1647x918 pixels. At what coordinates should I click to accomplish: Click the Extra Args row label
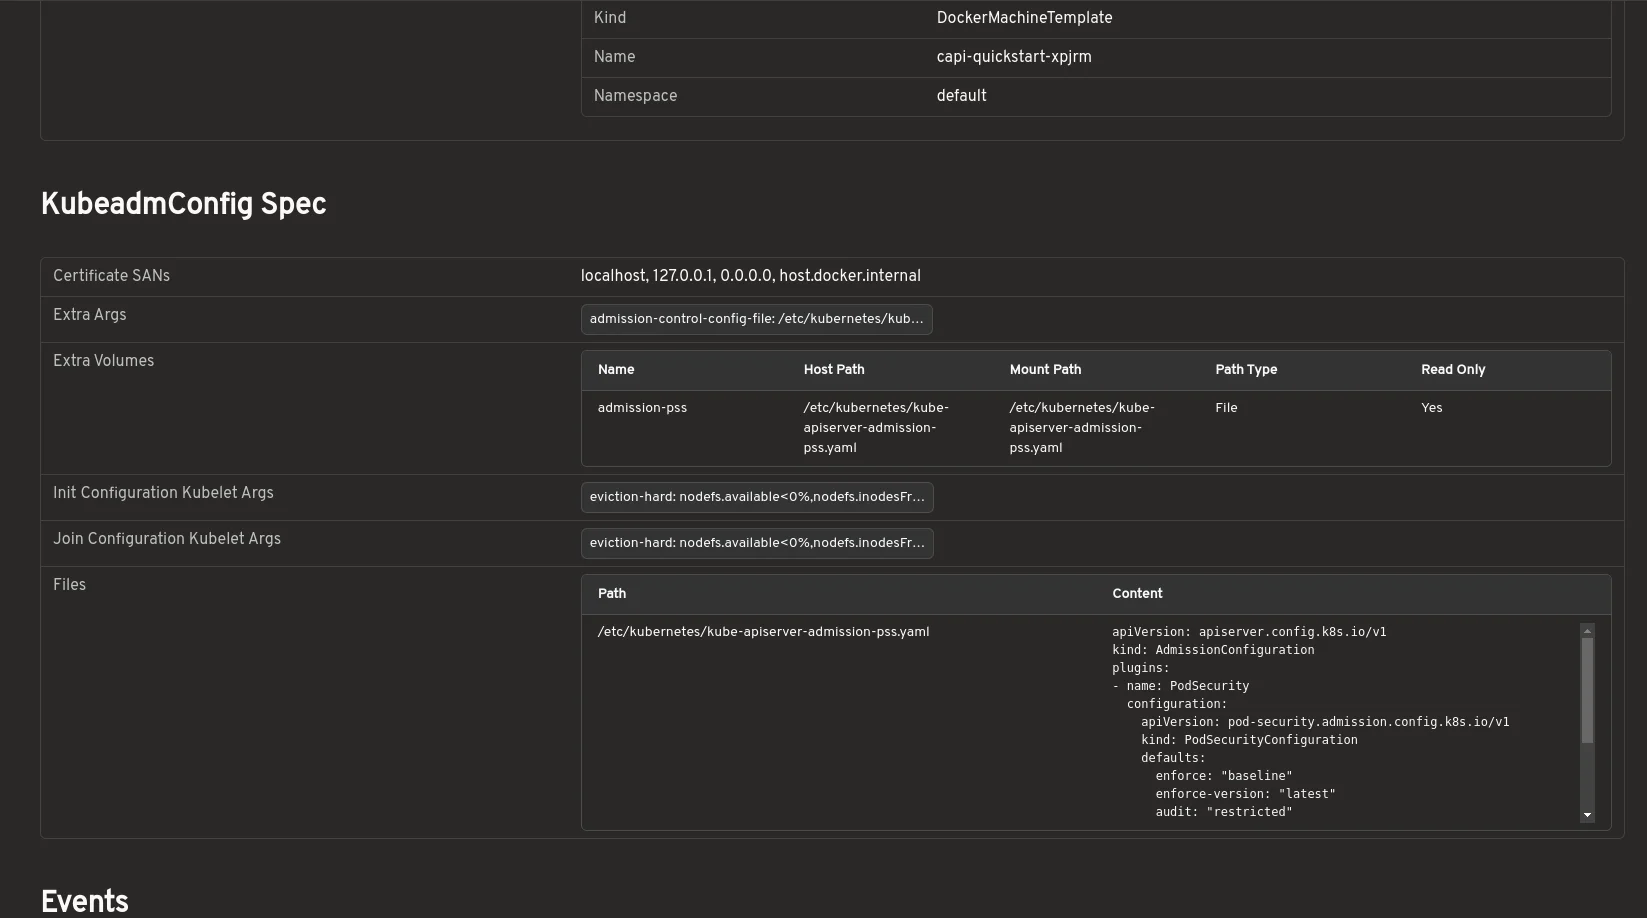[x=90, y=315]
